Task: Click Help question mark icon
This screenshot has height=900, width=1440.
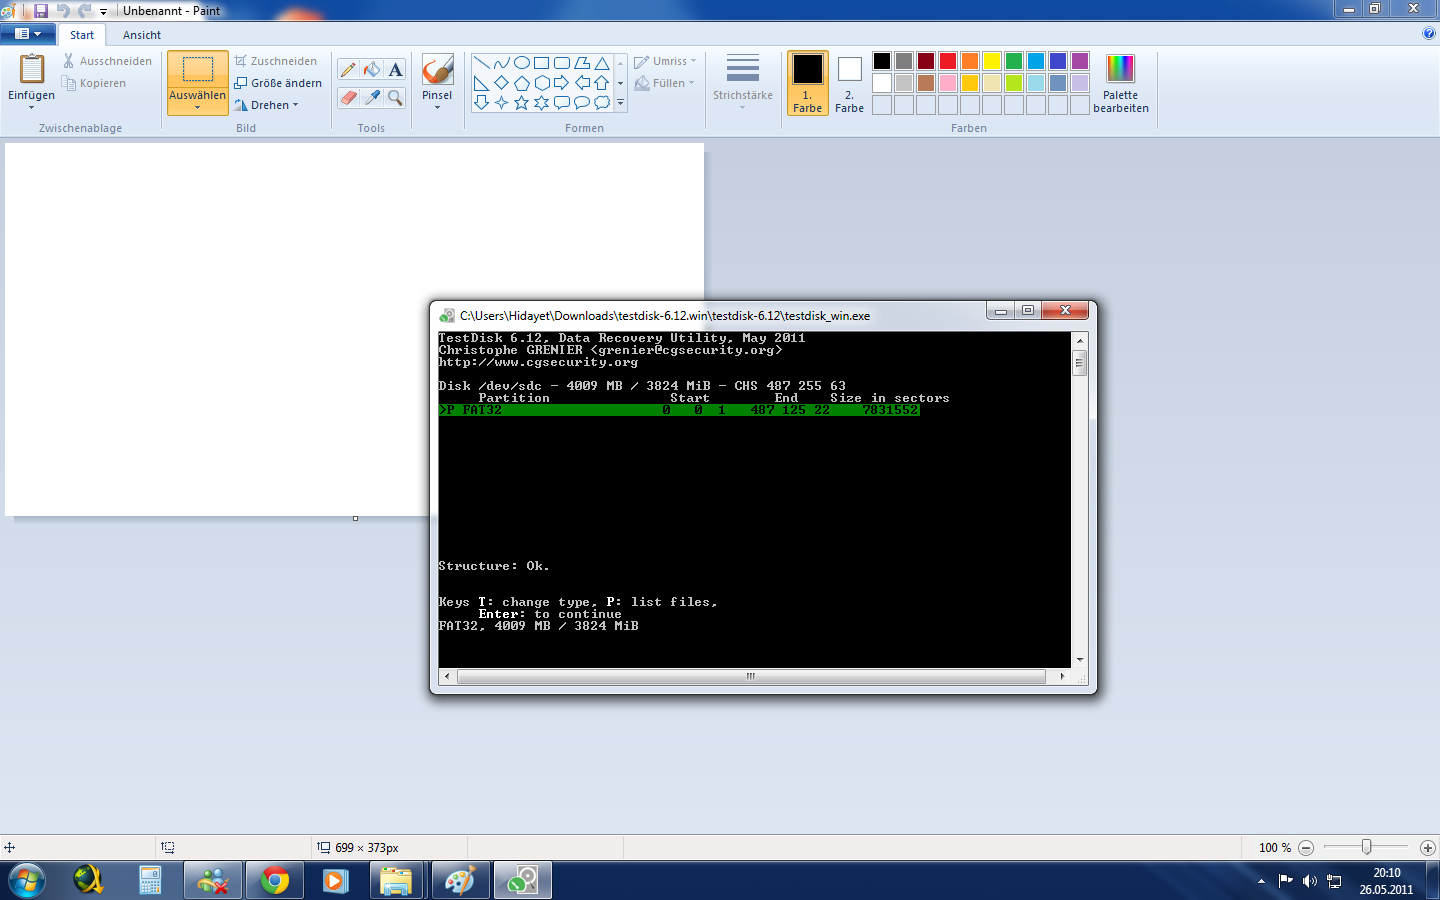Action: click(1428, 33)
